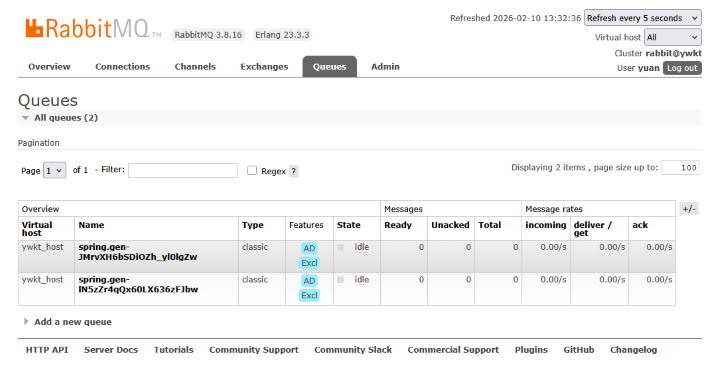Expand the Add a new queue section
This screenshot has width=720, height=378.
pos(68,322)
